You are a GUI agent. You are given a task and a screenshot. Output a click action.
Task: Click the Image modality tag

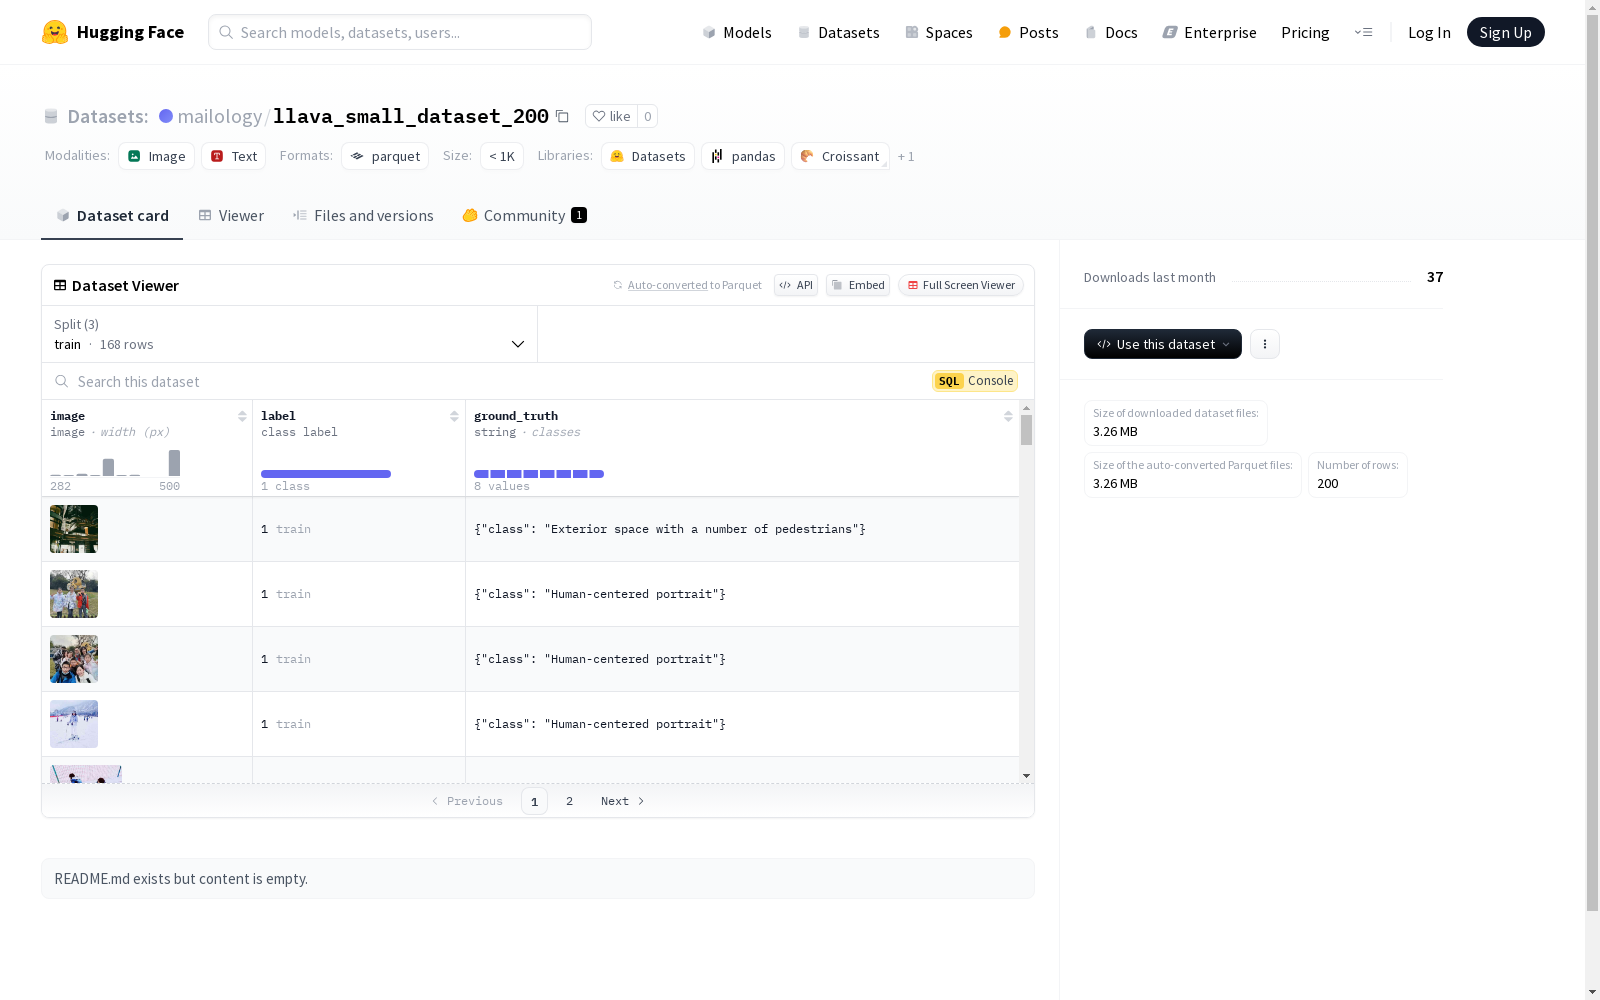tap(156, 156)
